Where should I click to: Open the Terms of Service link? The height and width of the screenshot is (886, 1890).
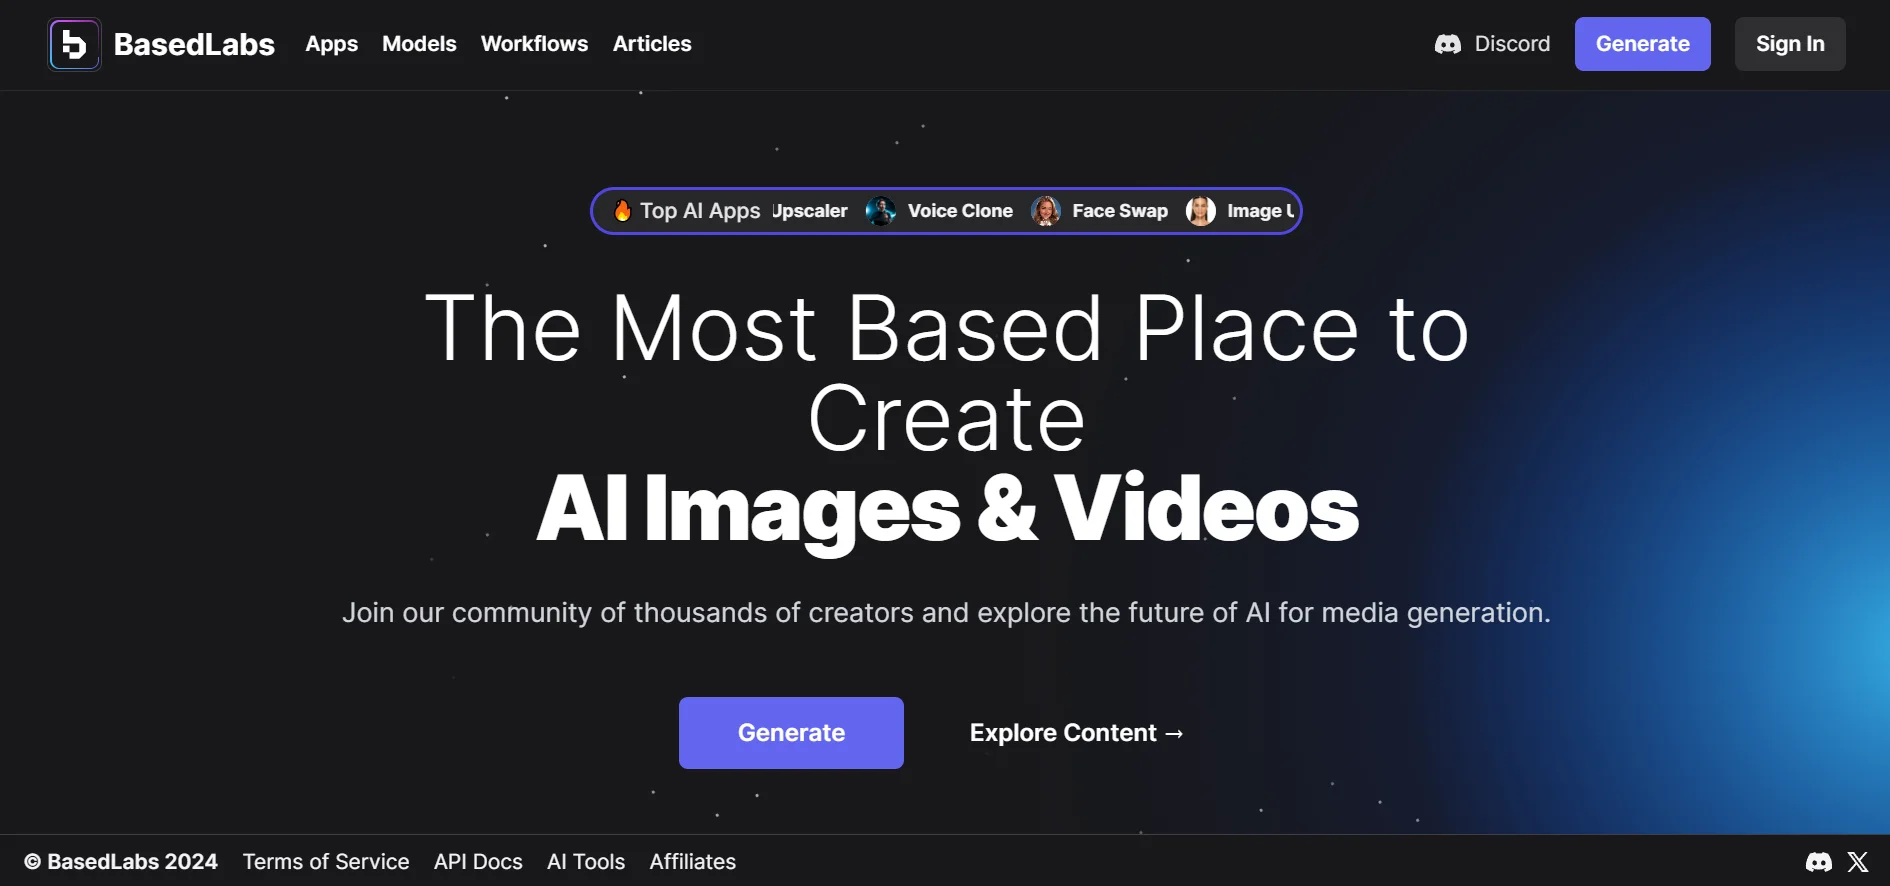pyautogui.click(x=326, y=862)
